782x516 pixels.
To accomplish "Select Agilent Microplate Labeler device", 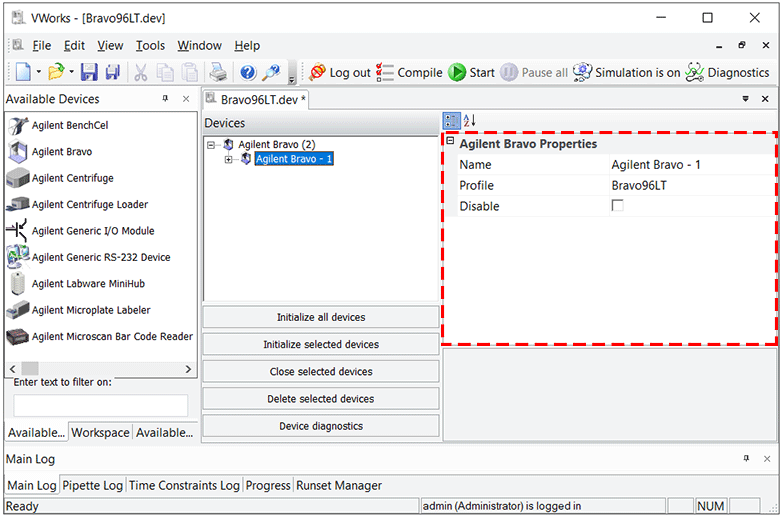I will (91, 310).
